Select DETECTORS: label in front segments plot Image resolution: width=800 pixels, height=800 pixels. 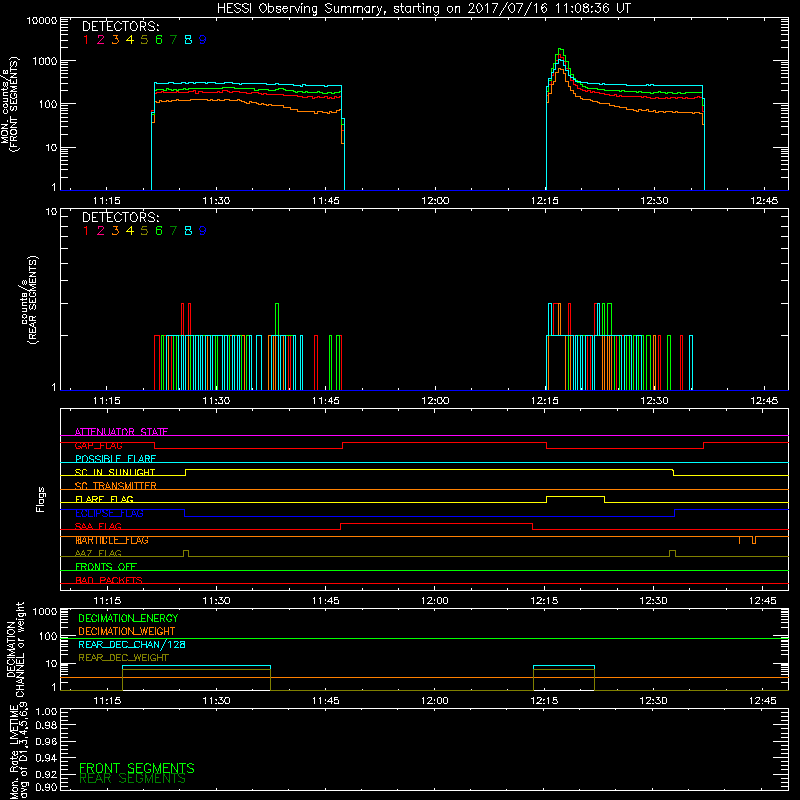[120, 27]
